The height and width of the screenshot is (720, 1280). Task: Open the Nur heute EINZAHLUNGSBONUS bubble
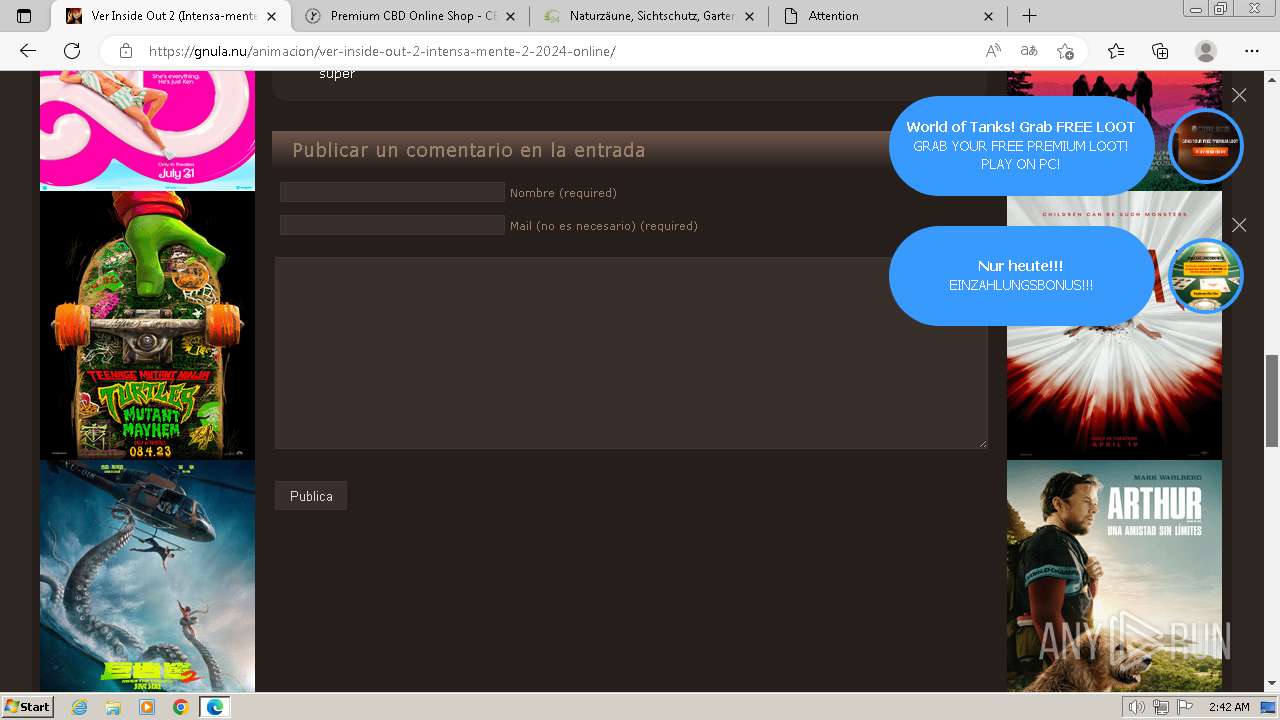[x=1021, y=275]
